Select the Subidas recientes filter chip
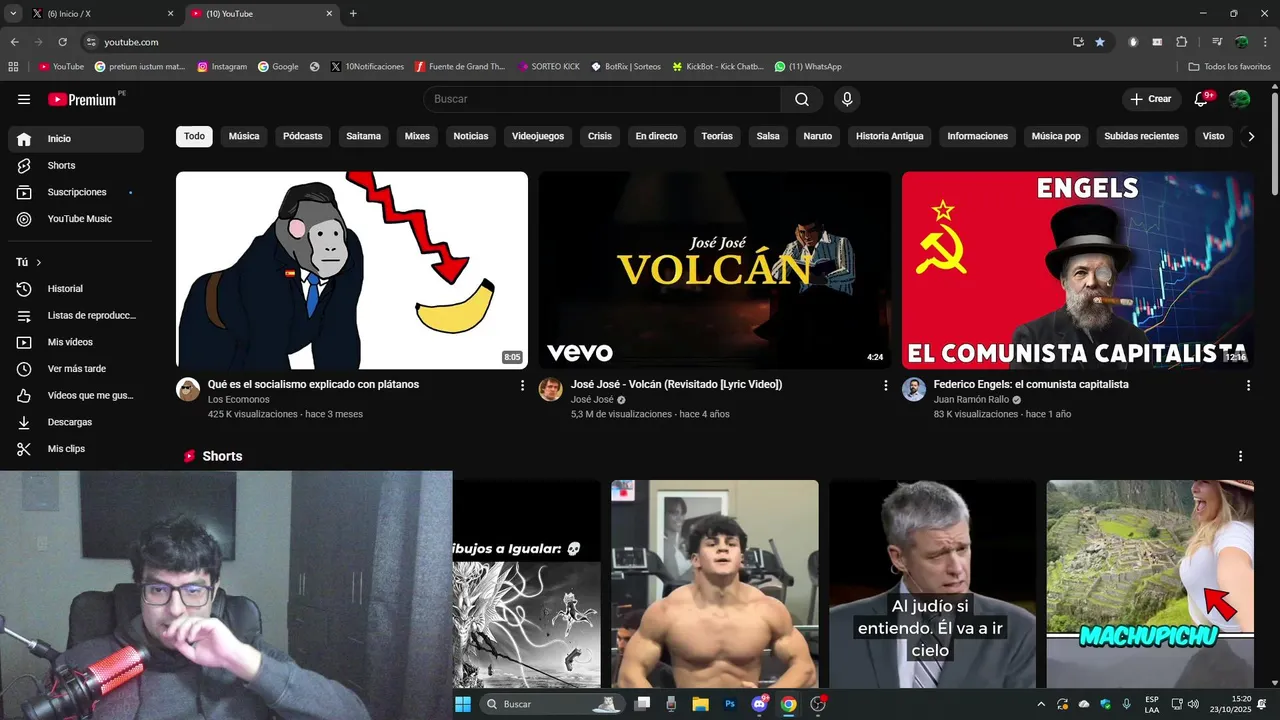Viewport: 1280px width, 720px height. [1141, 136]
